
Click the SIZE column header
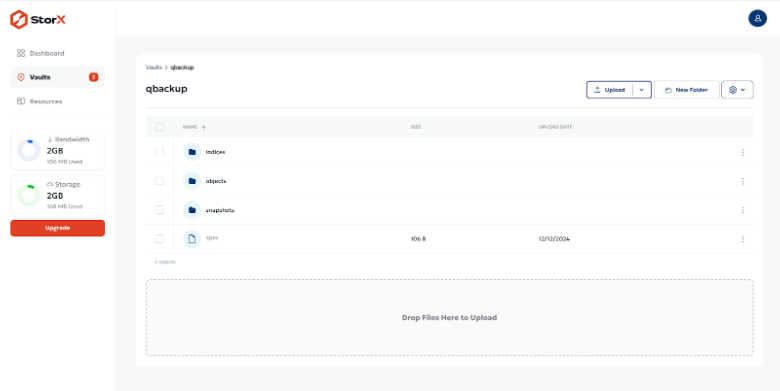tap(416, 127)
